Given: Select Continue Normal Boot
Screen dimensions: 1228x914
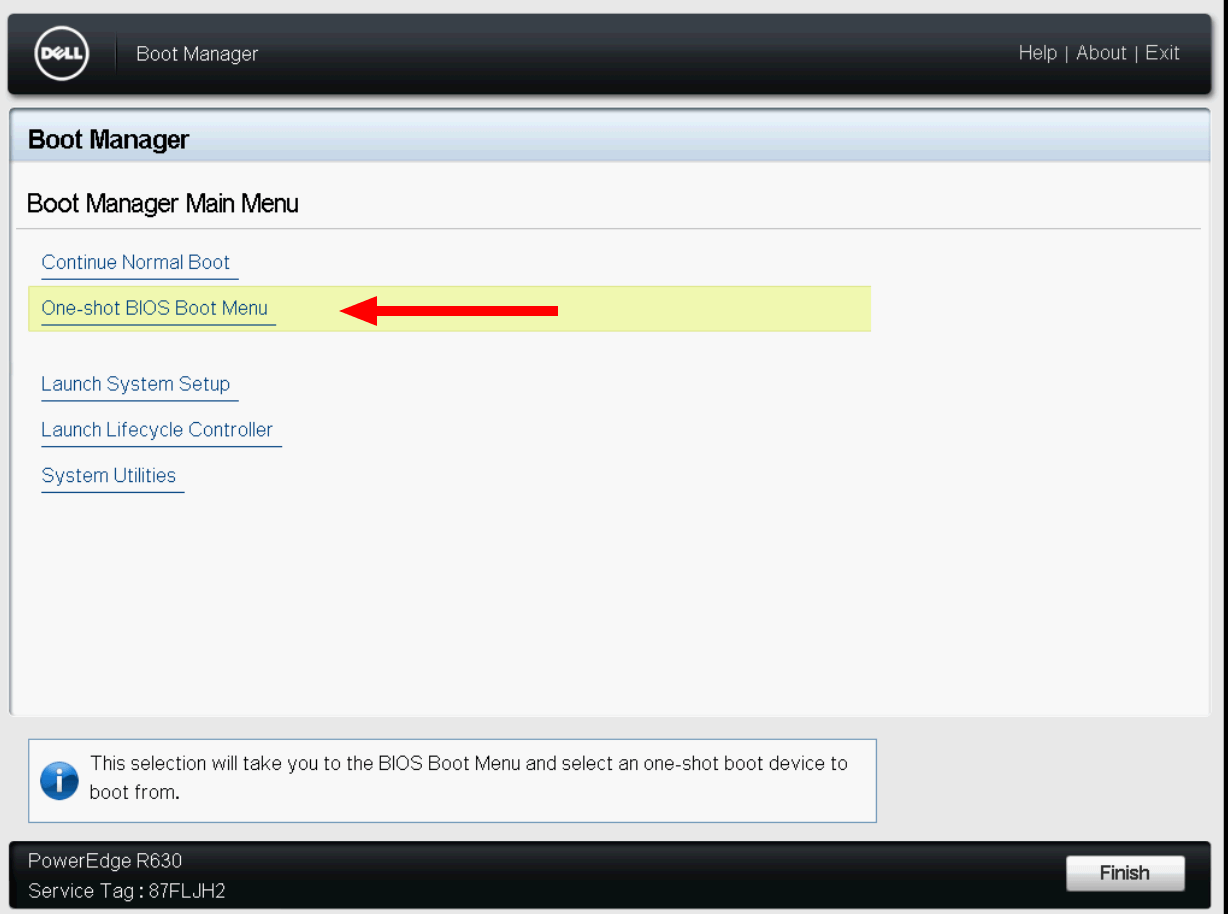Looking at the screenshot, I should click(136, 263).
